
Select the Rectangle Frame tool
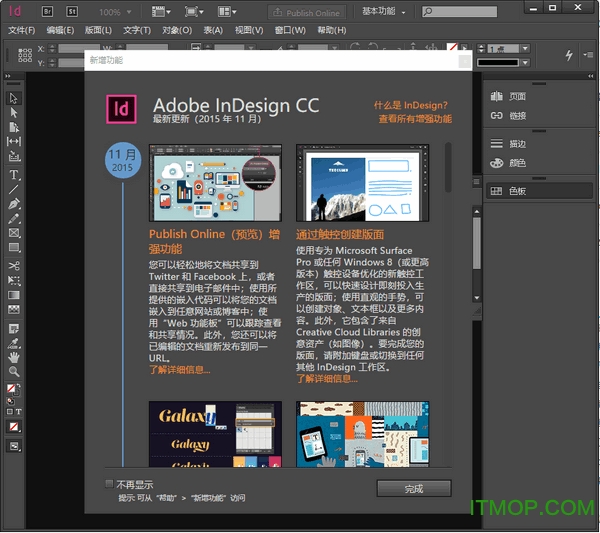click(x=13, y=233)
